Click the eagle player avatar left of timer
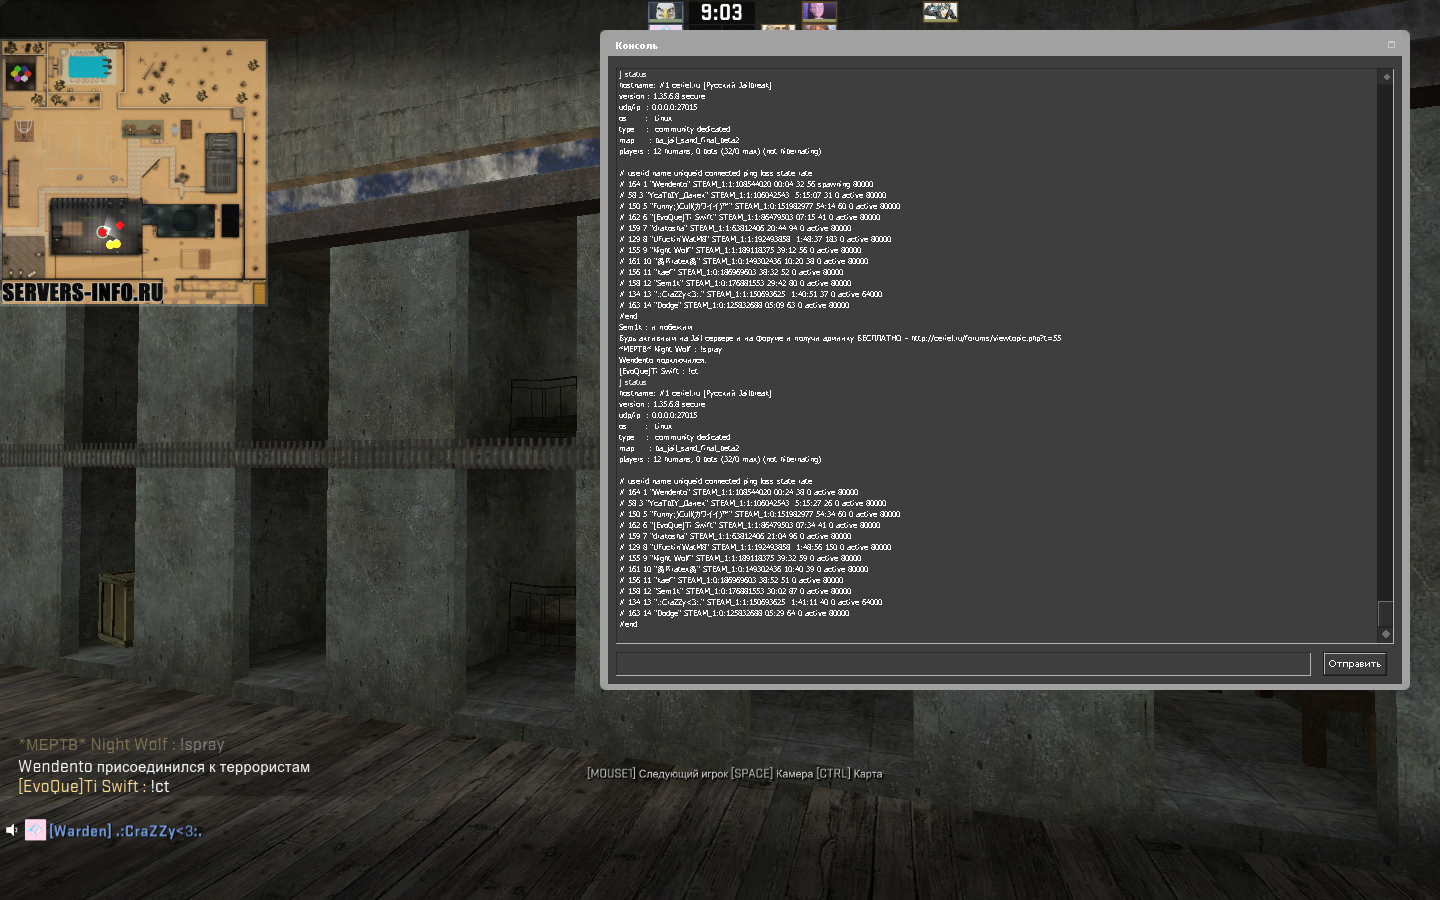The image size is (1440, 900). pos(665,12)
